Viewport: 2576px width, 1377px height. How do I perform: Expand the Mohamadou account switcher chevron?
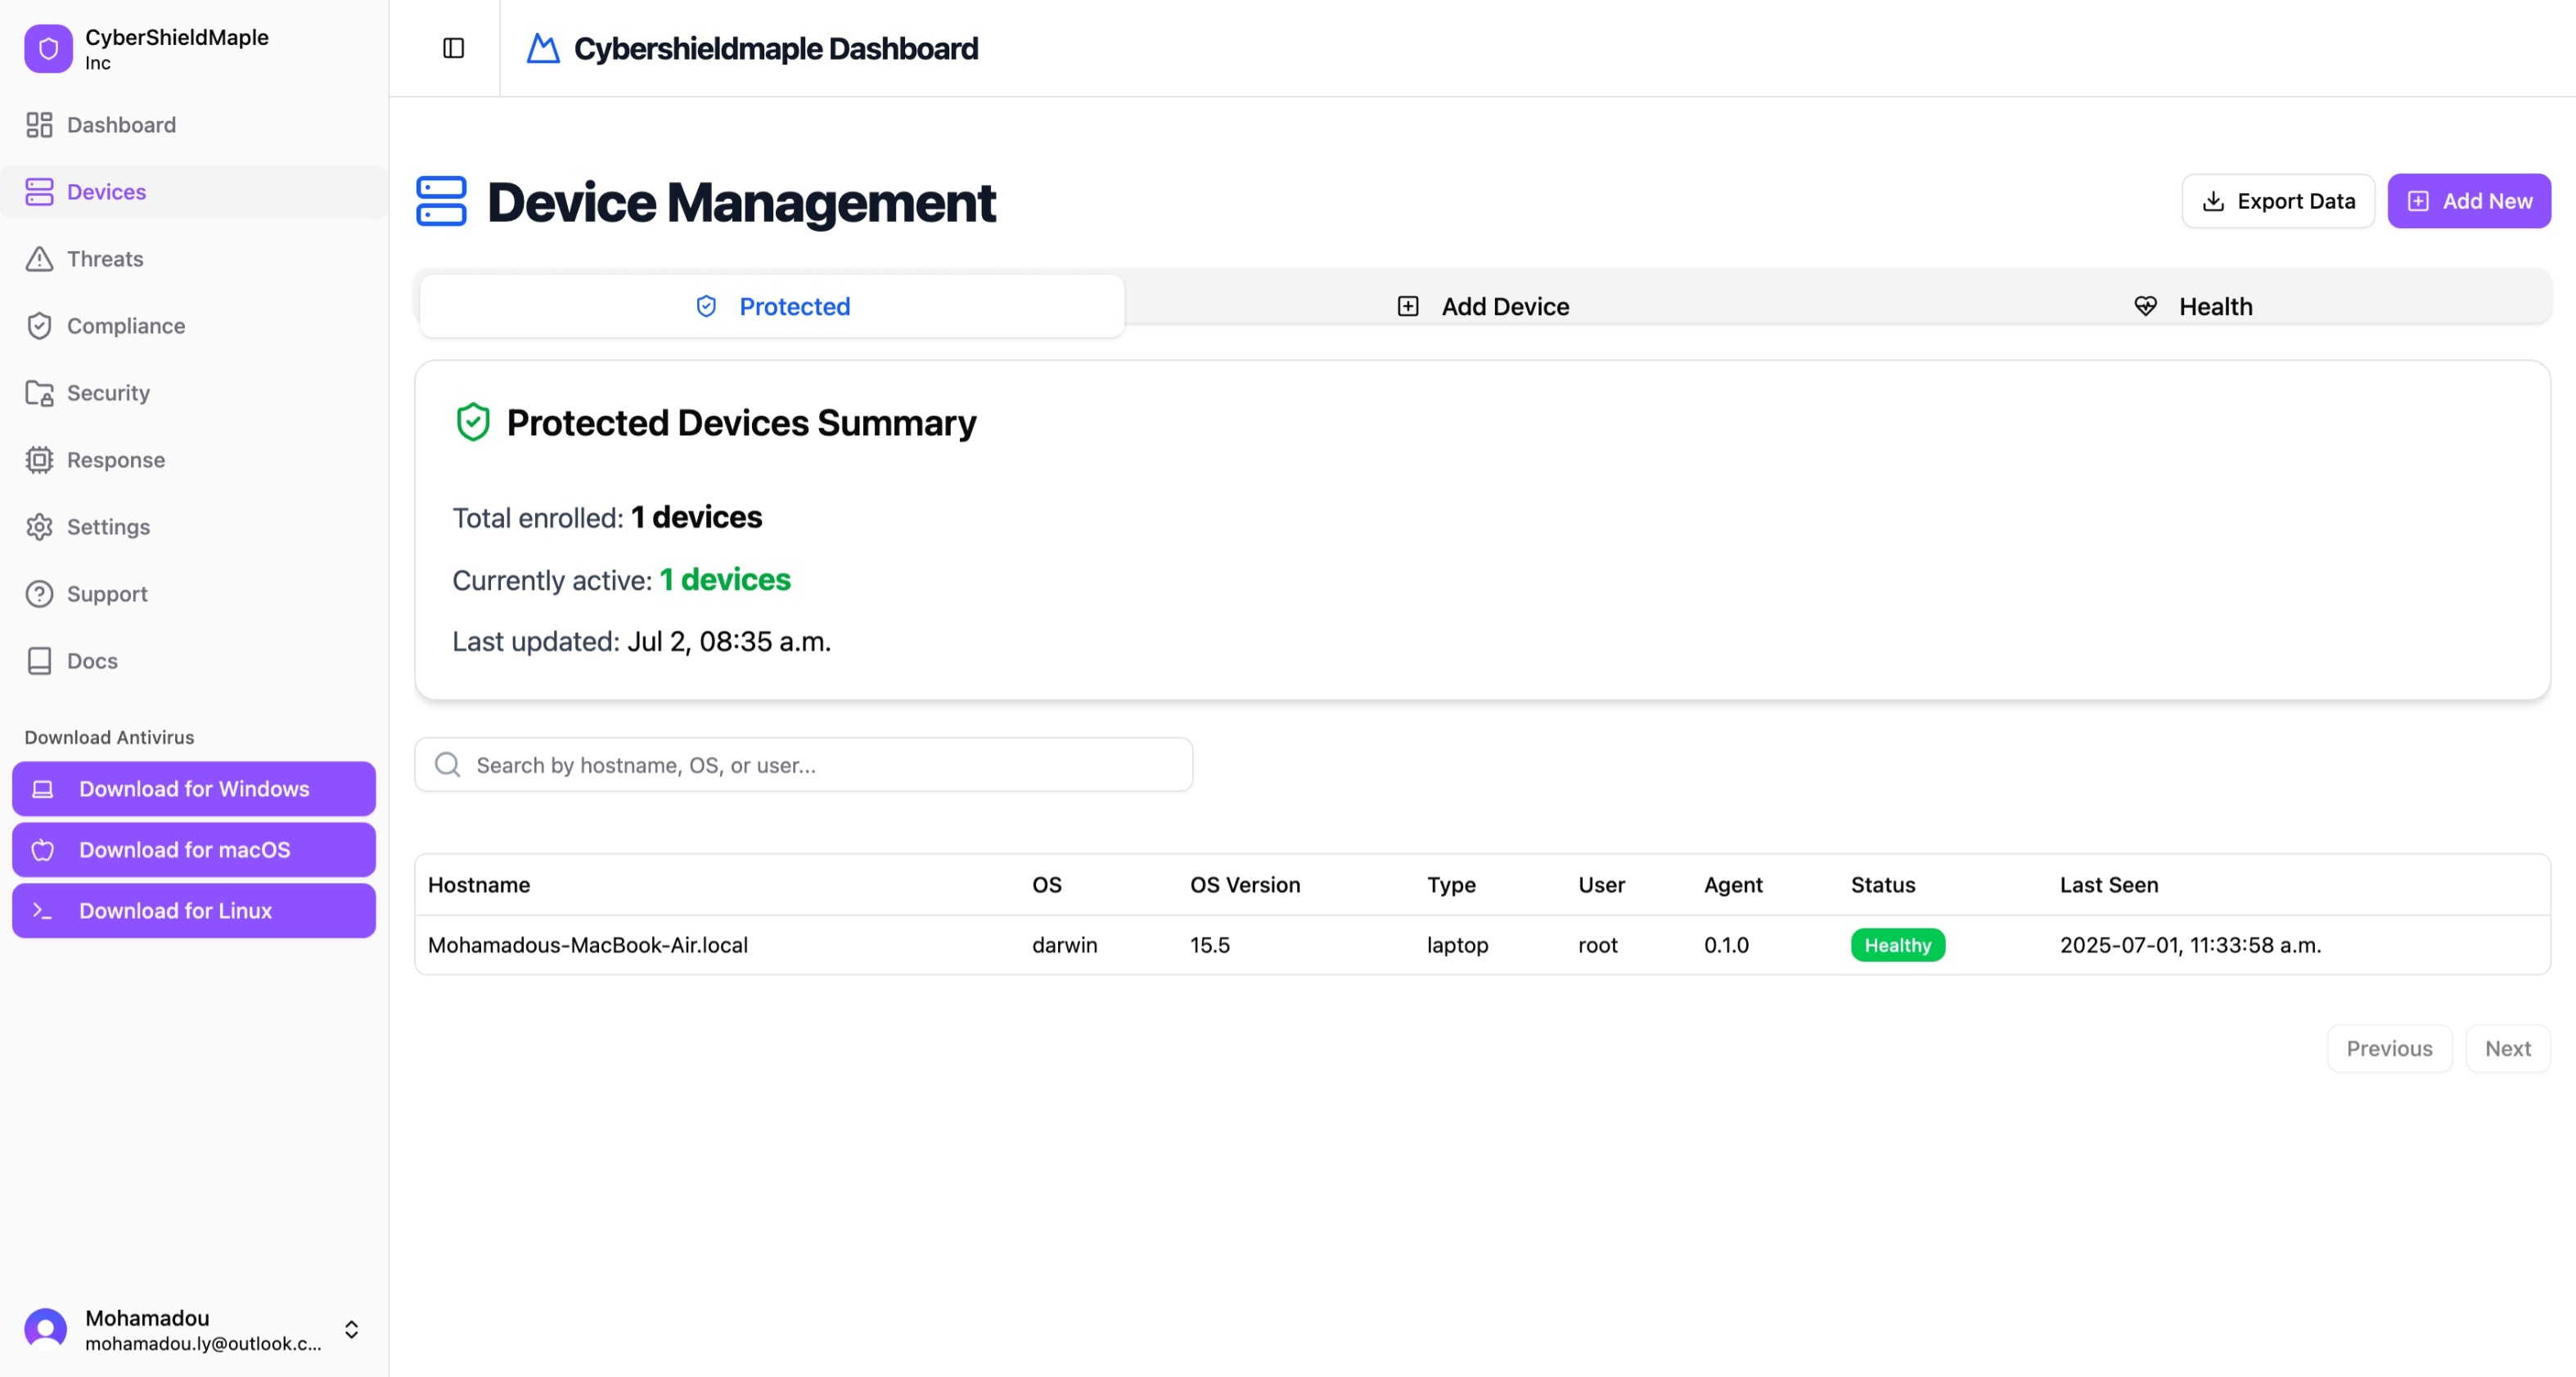(x=351, y=1329)
